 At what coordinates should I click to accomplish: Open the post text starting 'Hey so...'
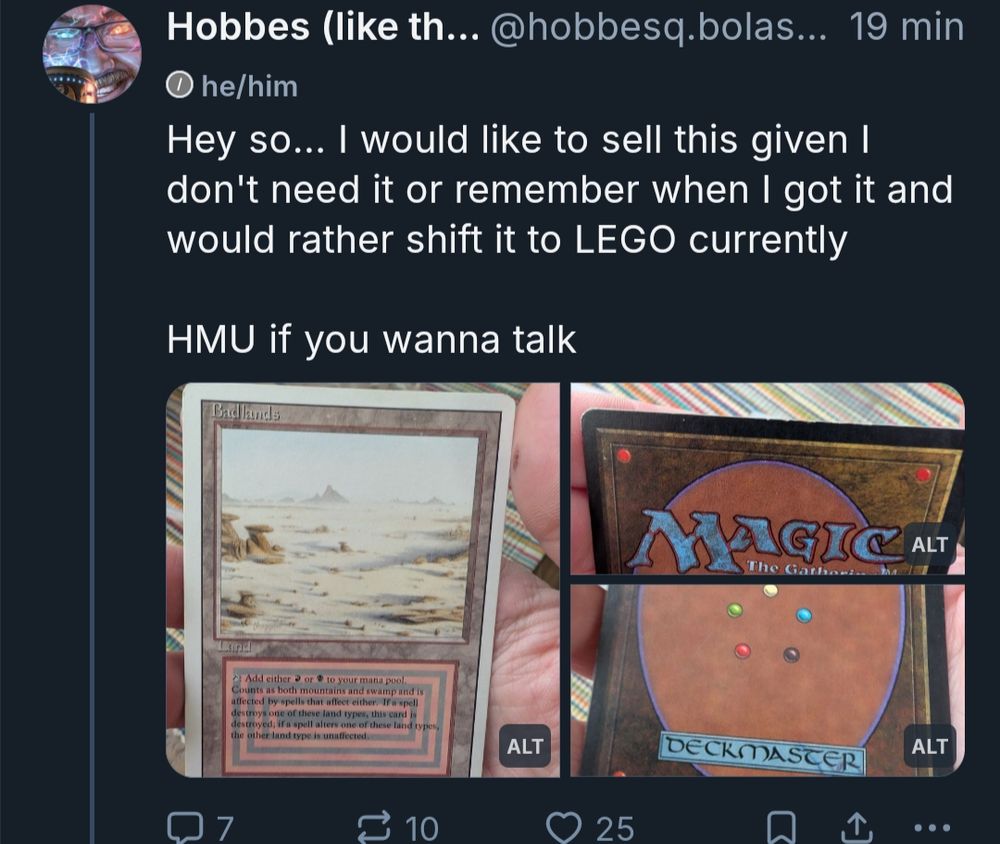click(x=559, y=239)
